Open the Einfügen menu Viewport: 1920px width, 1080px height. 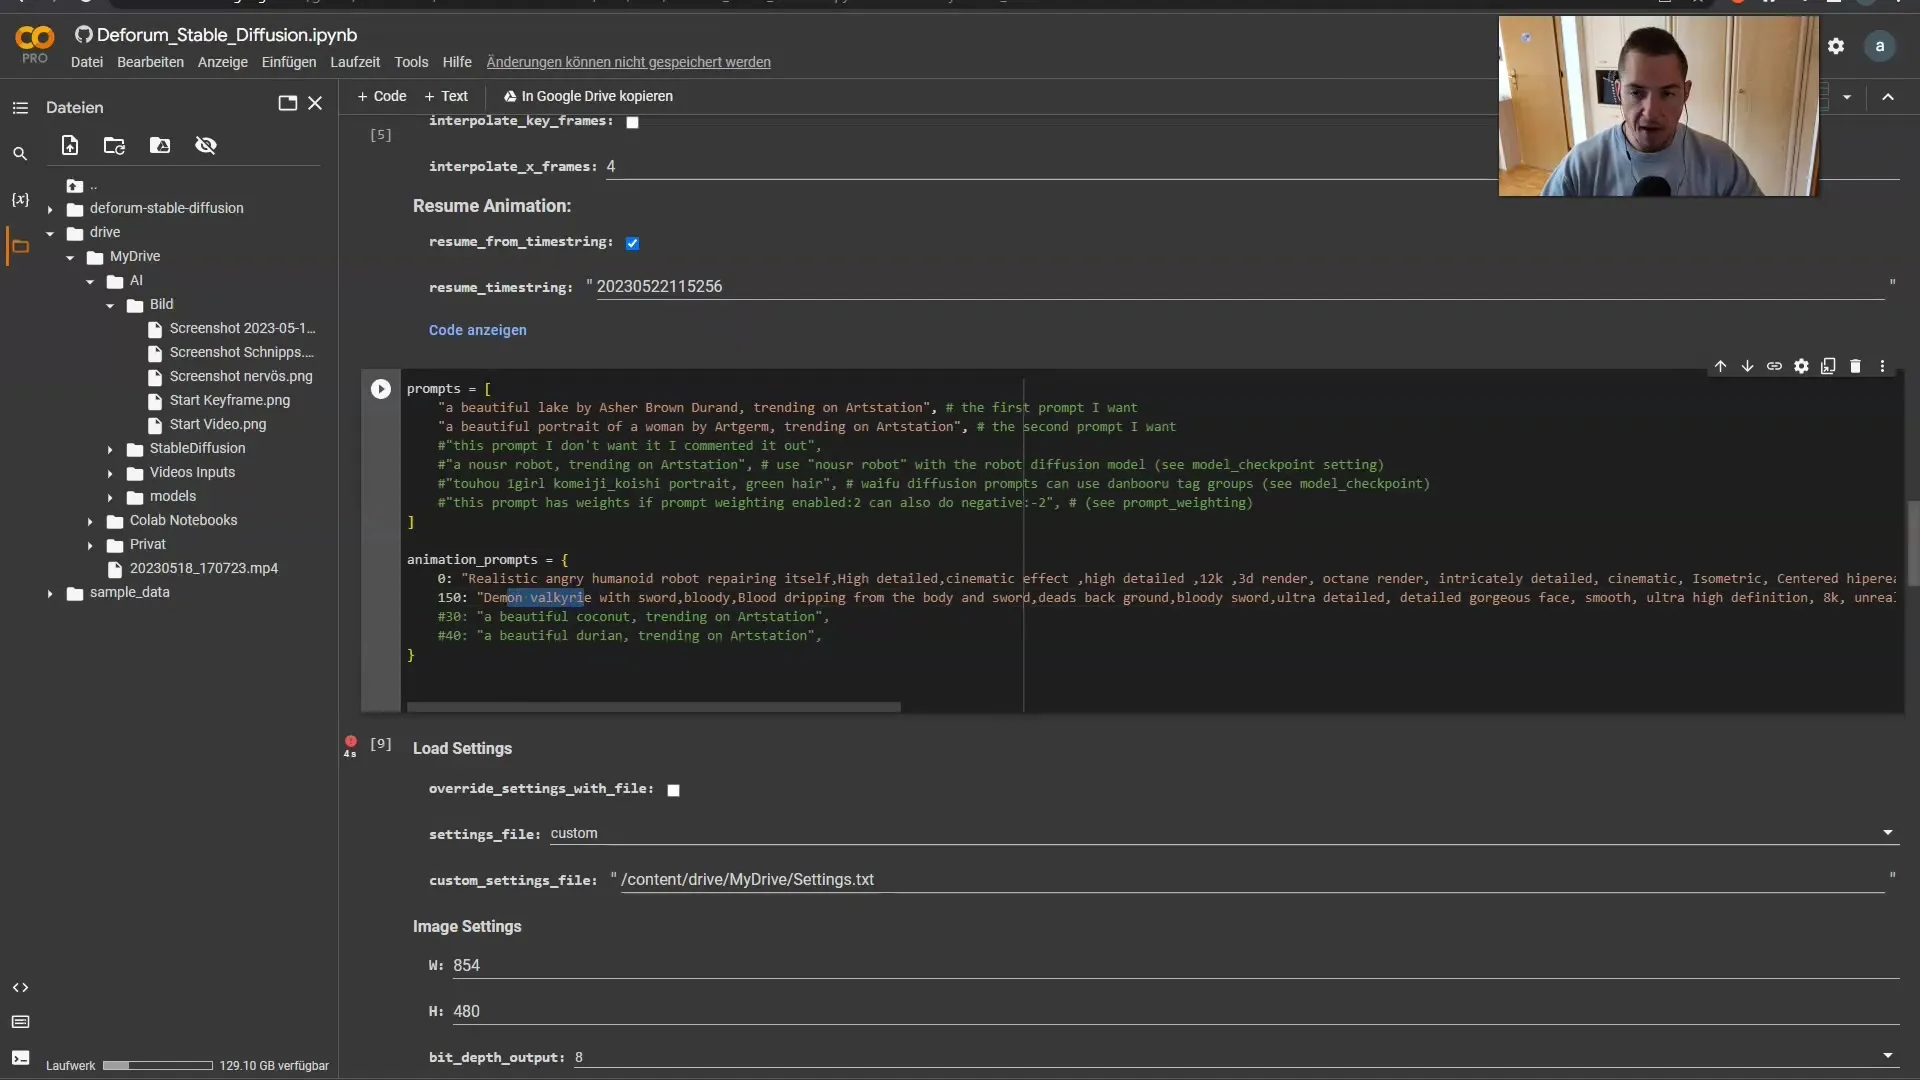tap(289, 62)
